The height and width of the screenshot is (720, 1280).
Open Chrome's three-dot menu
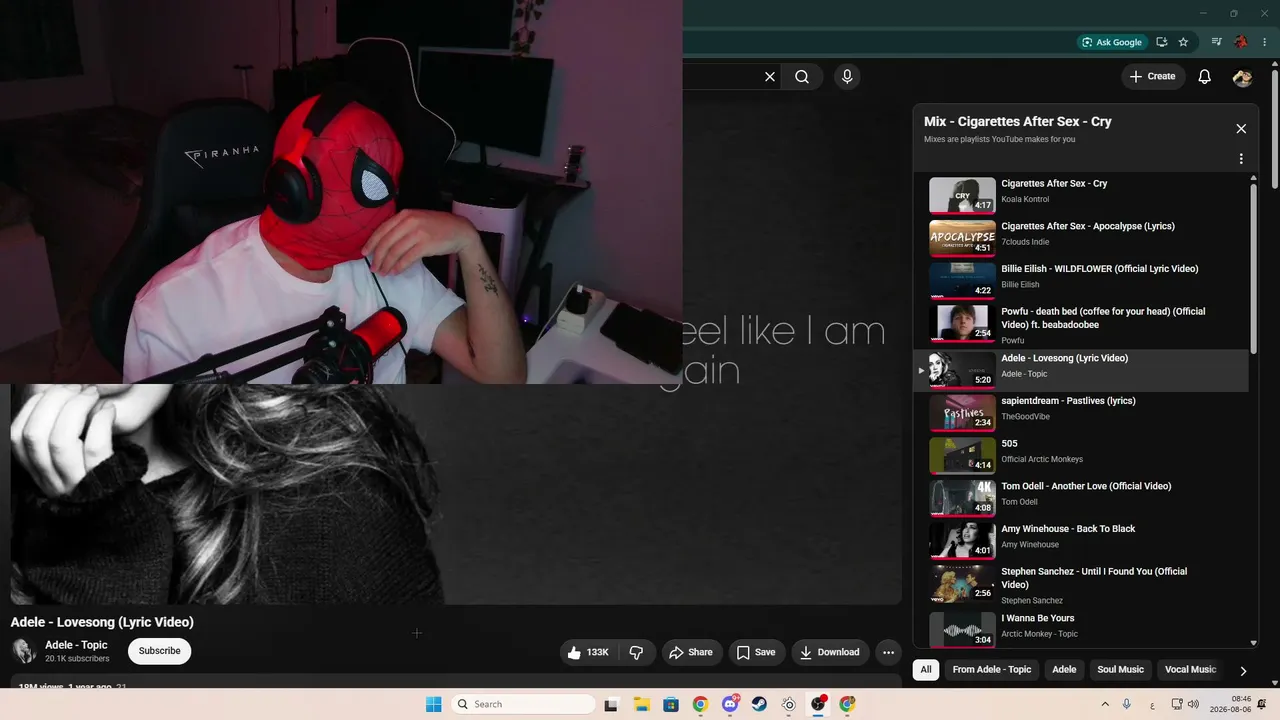1265,42
